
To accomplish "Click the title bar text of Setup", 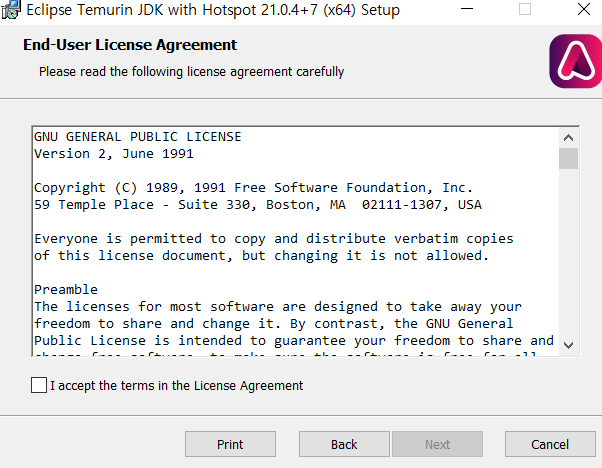I will coord(213,10).
